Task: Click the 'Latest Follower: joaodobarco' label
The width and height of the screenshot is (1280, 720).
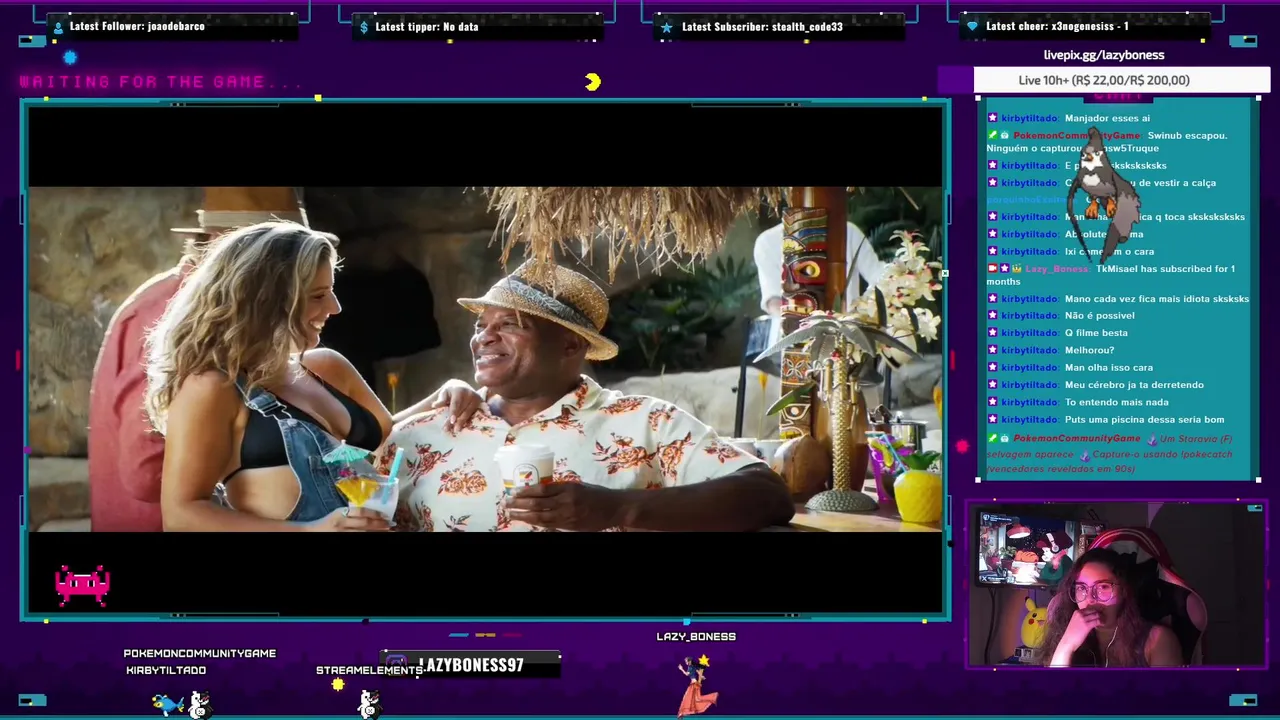Action: click(x=137, y=27)
